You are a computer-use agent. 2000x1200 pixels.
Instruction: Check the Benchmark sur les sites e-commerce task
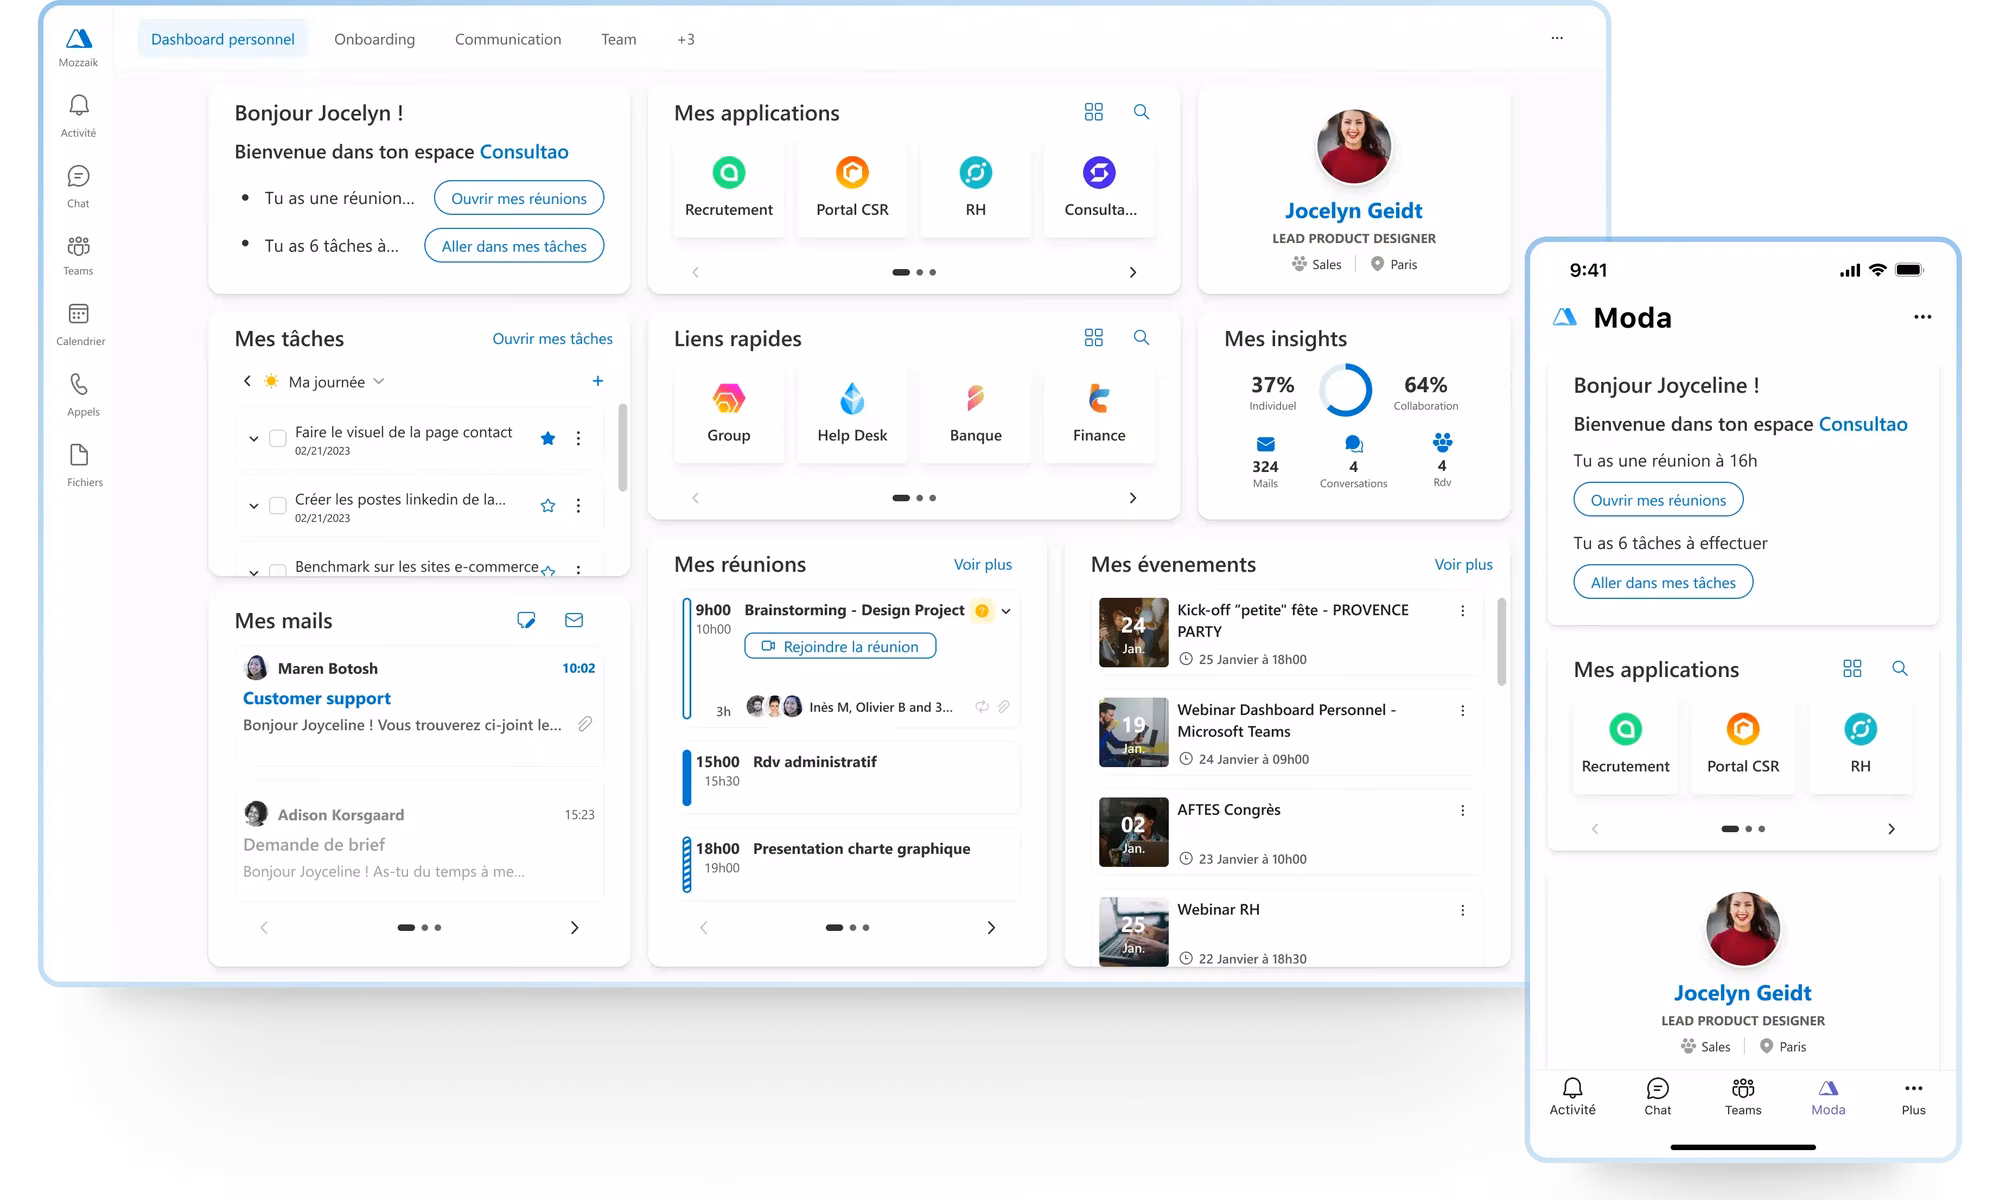tap(278, 569)
